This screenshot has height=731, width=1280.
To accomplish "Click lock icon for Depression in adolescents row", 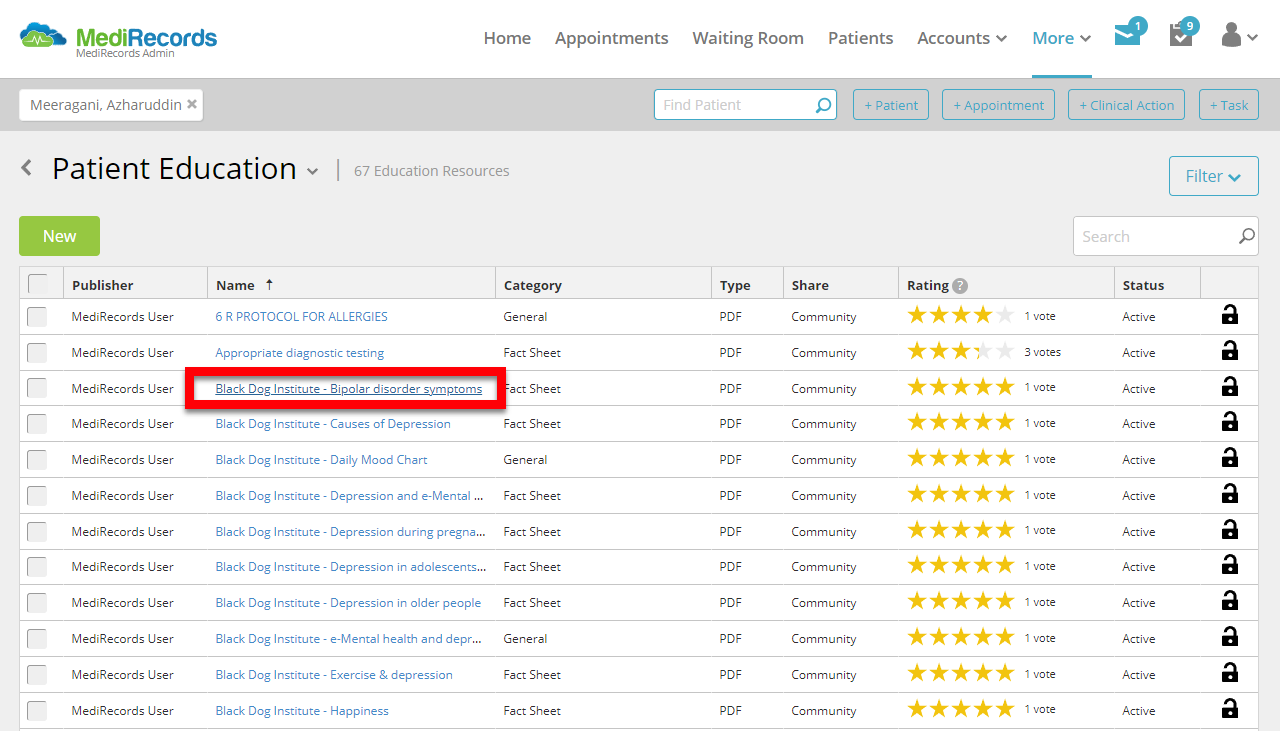I will [1230, 565].
